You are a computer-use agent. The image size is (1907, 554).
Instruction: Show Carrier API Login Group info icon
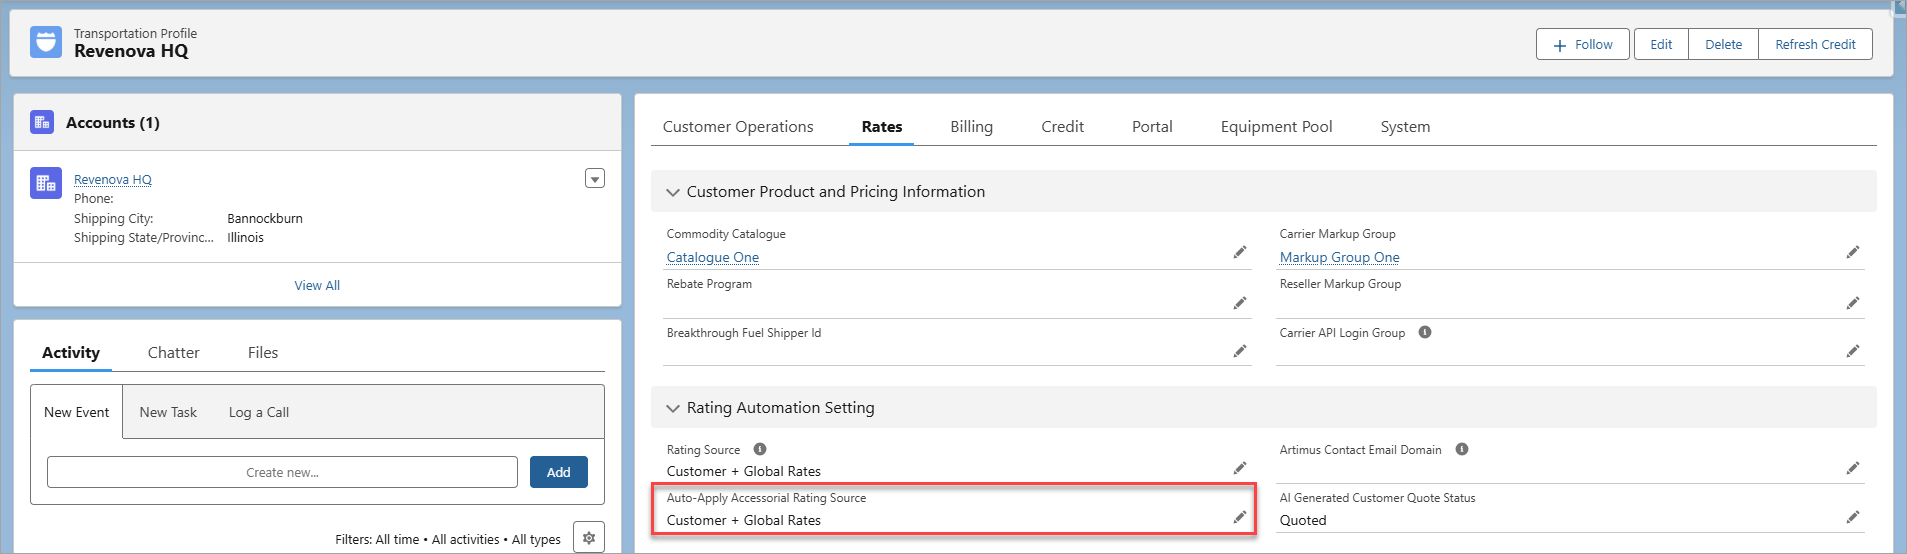(x=1425, y=332)
